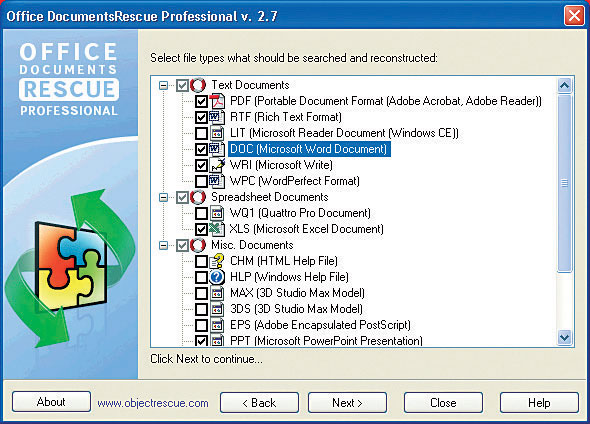Click the Next button
590x424 pixels.
347,403
